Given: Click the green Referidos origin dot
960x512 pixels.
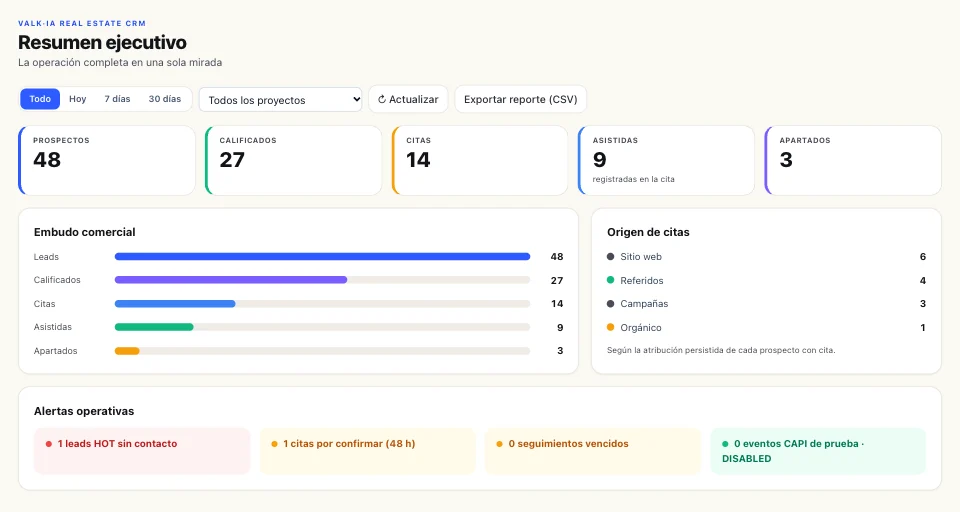Looking at the screenshot, I should (x=610, y=280).
